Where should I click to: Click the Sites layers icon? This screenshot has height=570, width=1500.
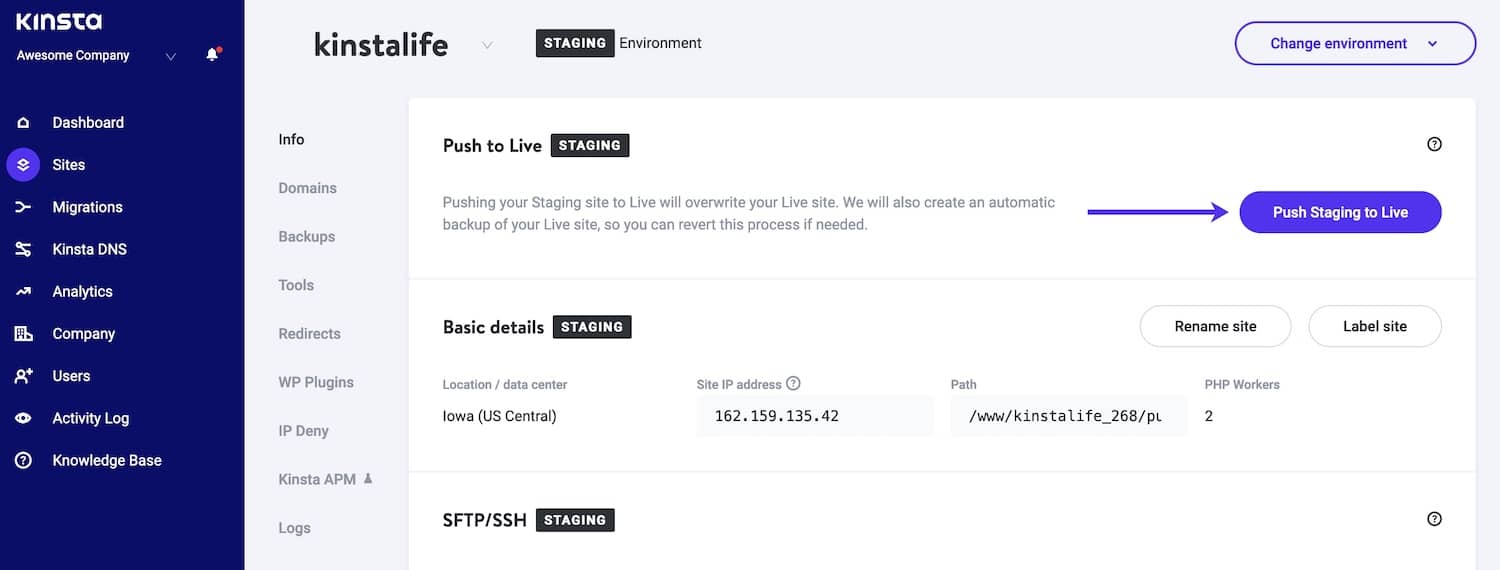(23, 165)
